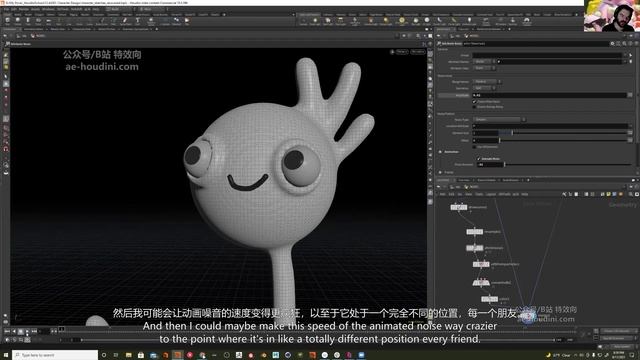Click Offset slider handle
Viewport: 640px width, 360px height.
click(x=500, y=140)
